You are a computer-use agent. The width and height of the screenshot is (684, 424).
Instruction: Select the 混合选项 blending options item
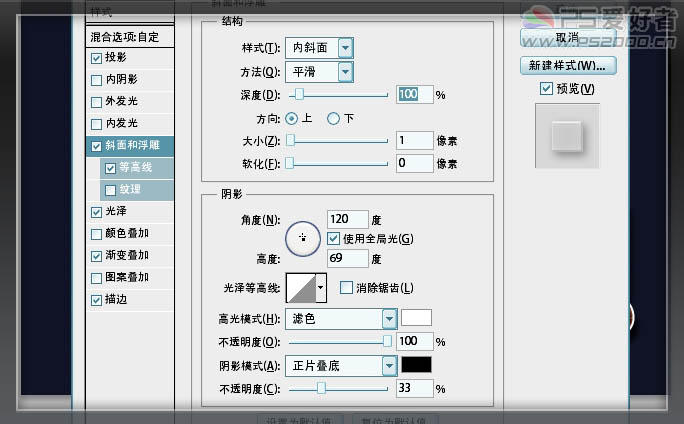point(130,37)
